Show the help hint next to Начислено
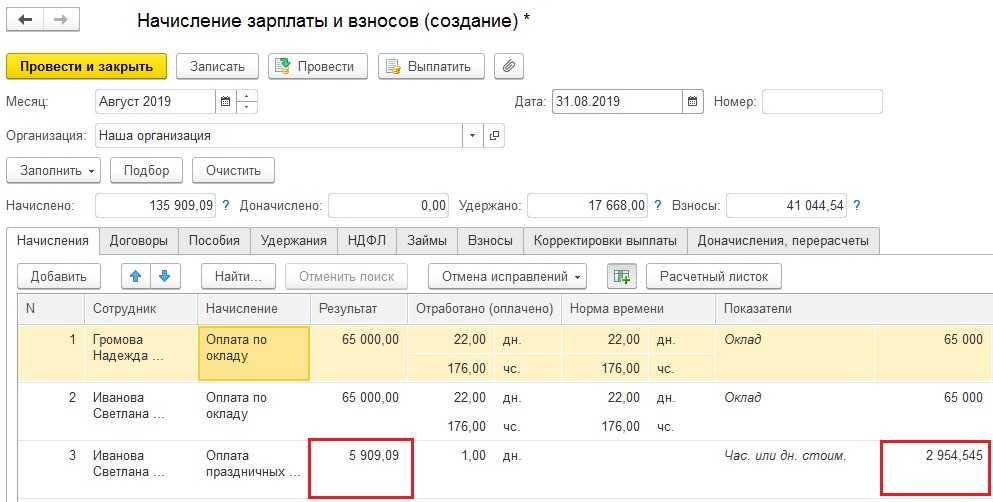The height and width of the screenshot is (502, 993). (225, 206)
